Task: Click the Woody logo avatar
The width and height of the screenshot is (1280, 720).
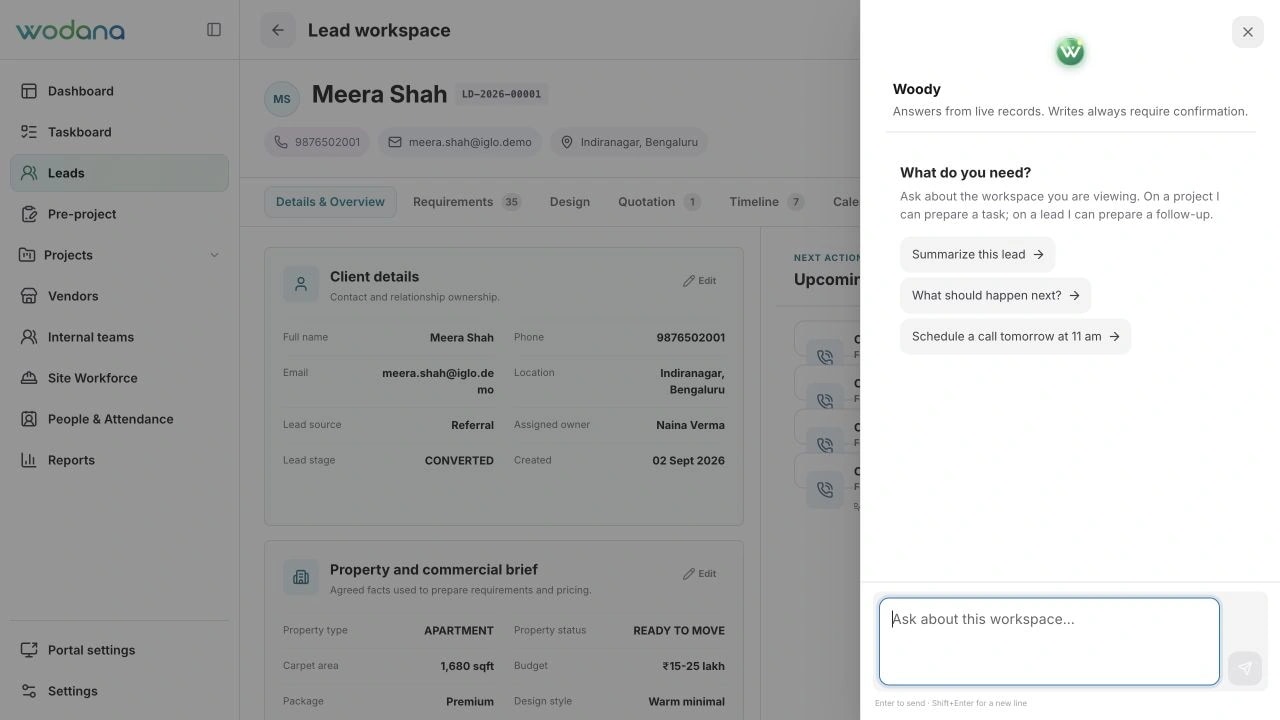Action: [1070, 51]
